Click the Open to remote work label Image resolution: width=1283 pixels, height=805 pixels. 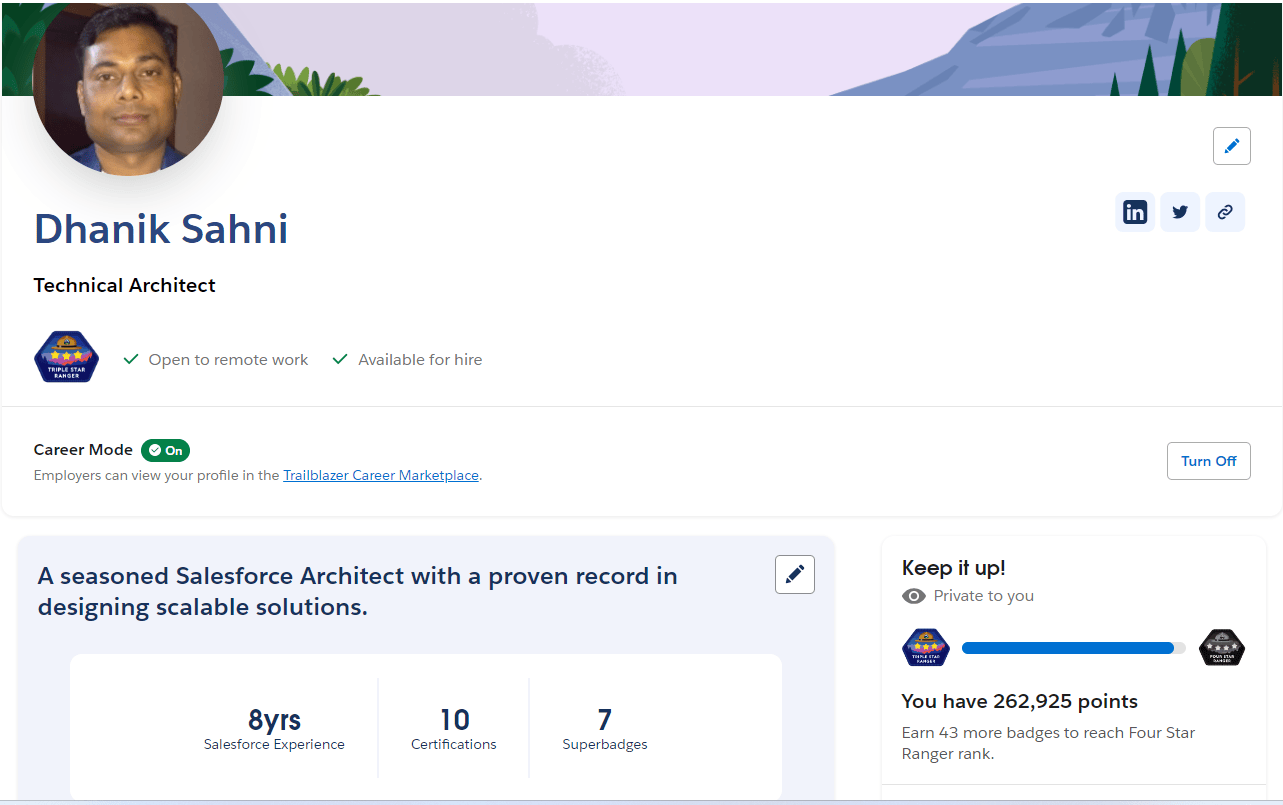click(229, 360)
